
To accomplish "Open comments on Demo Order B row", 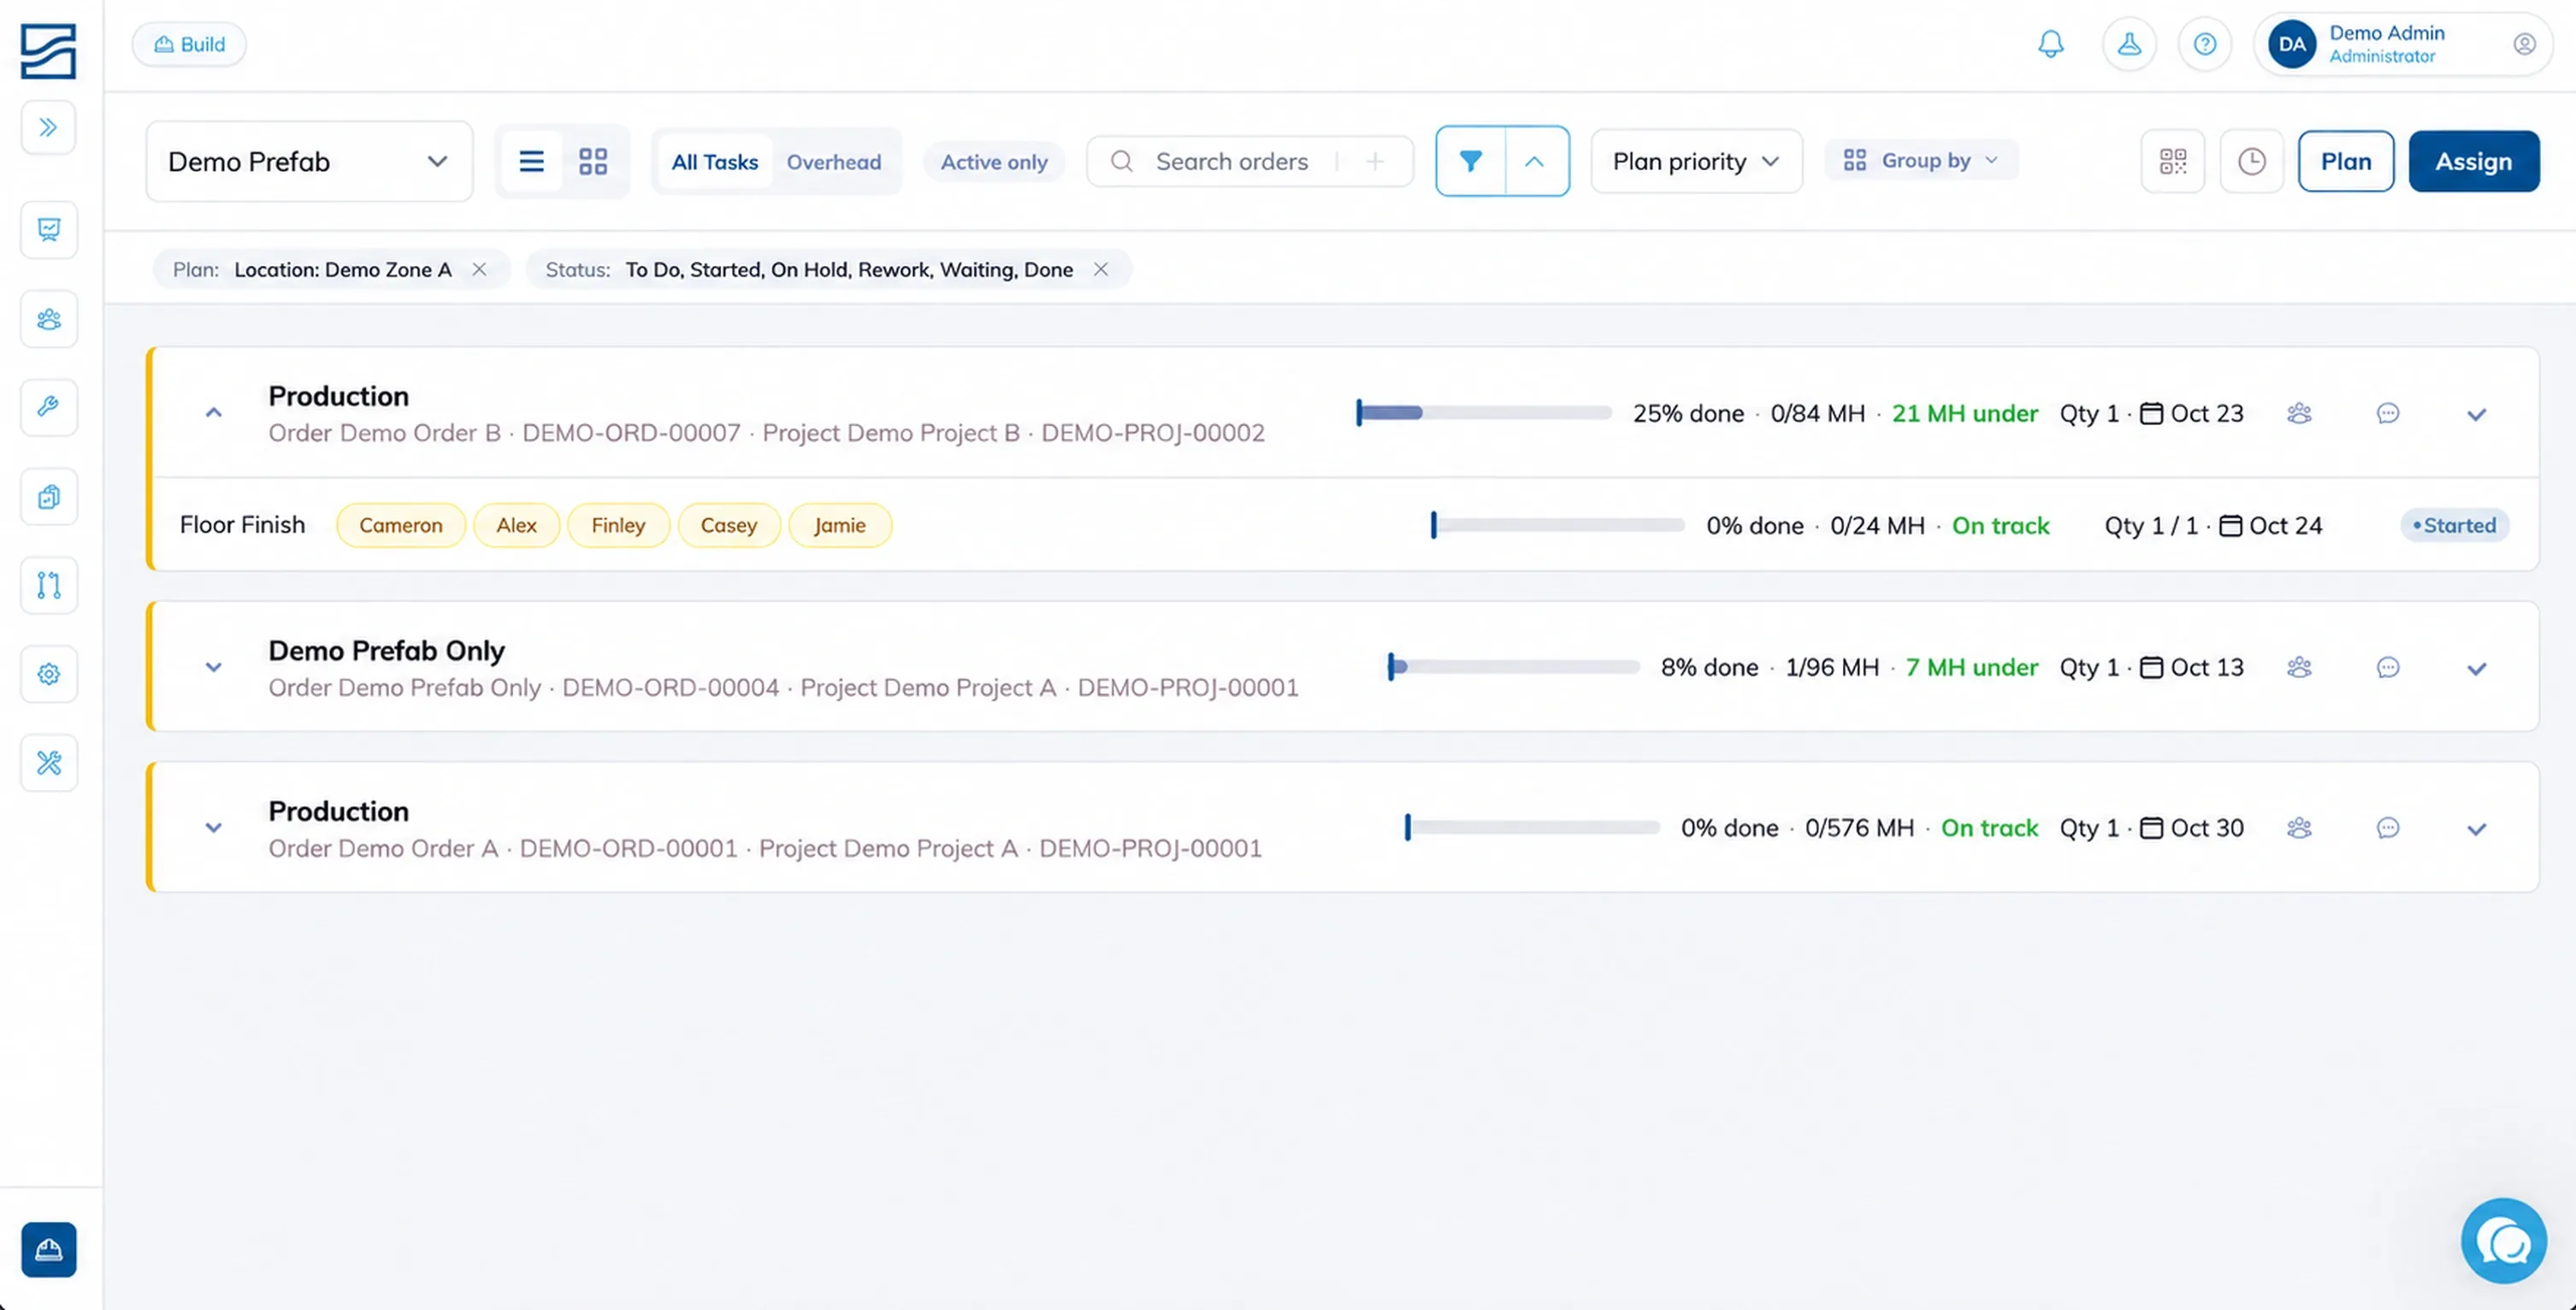I will (2388, 413).
